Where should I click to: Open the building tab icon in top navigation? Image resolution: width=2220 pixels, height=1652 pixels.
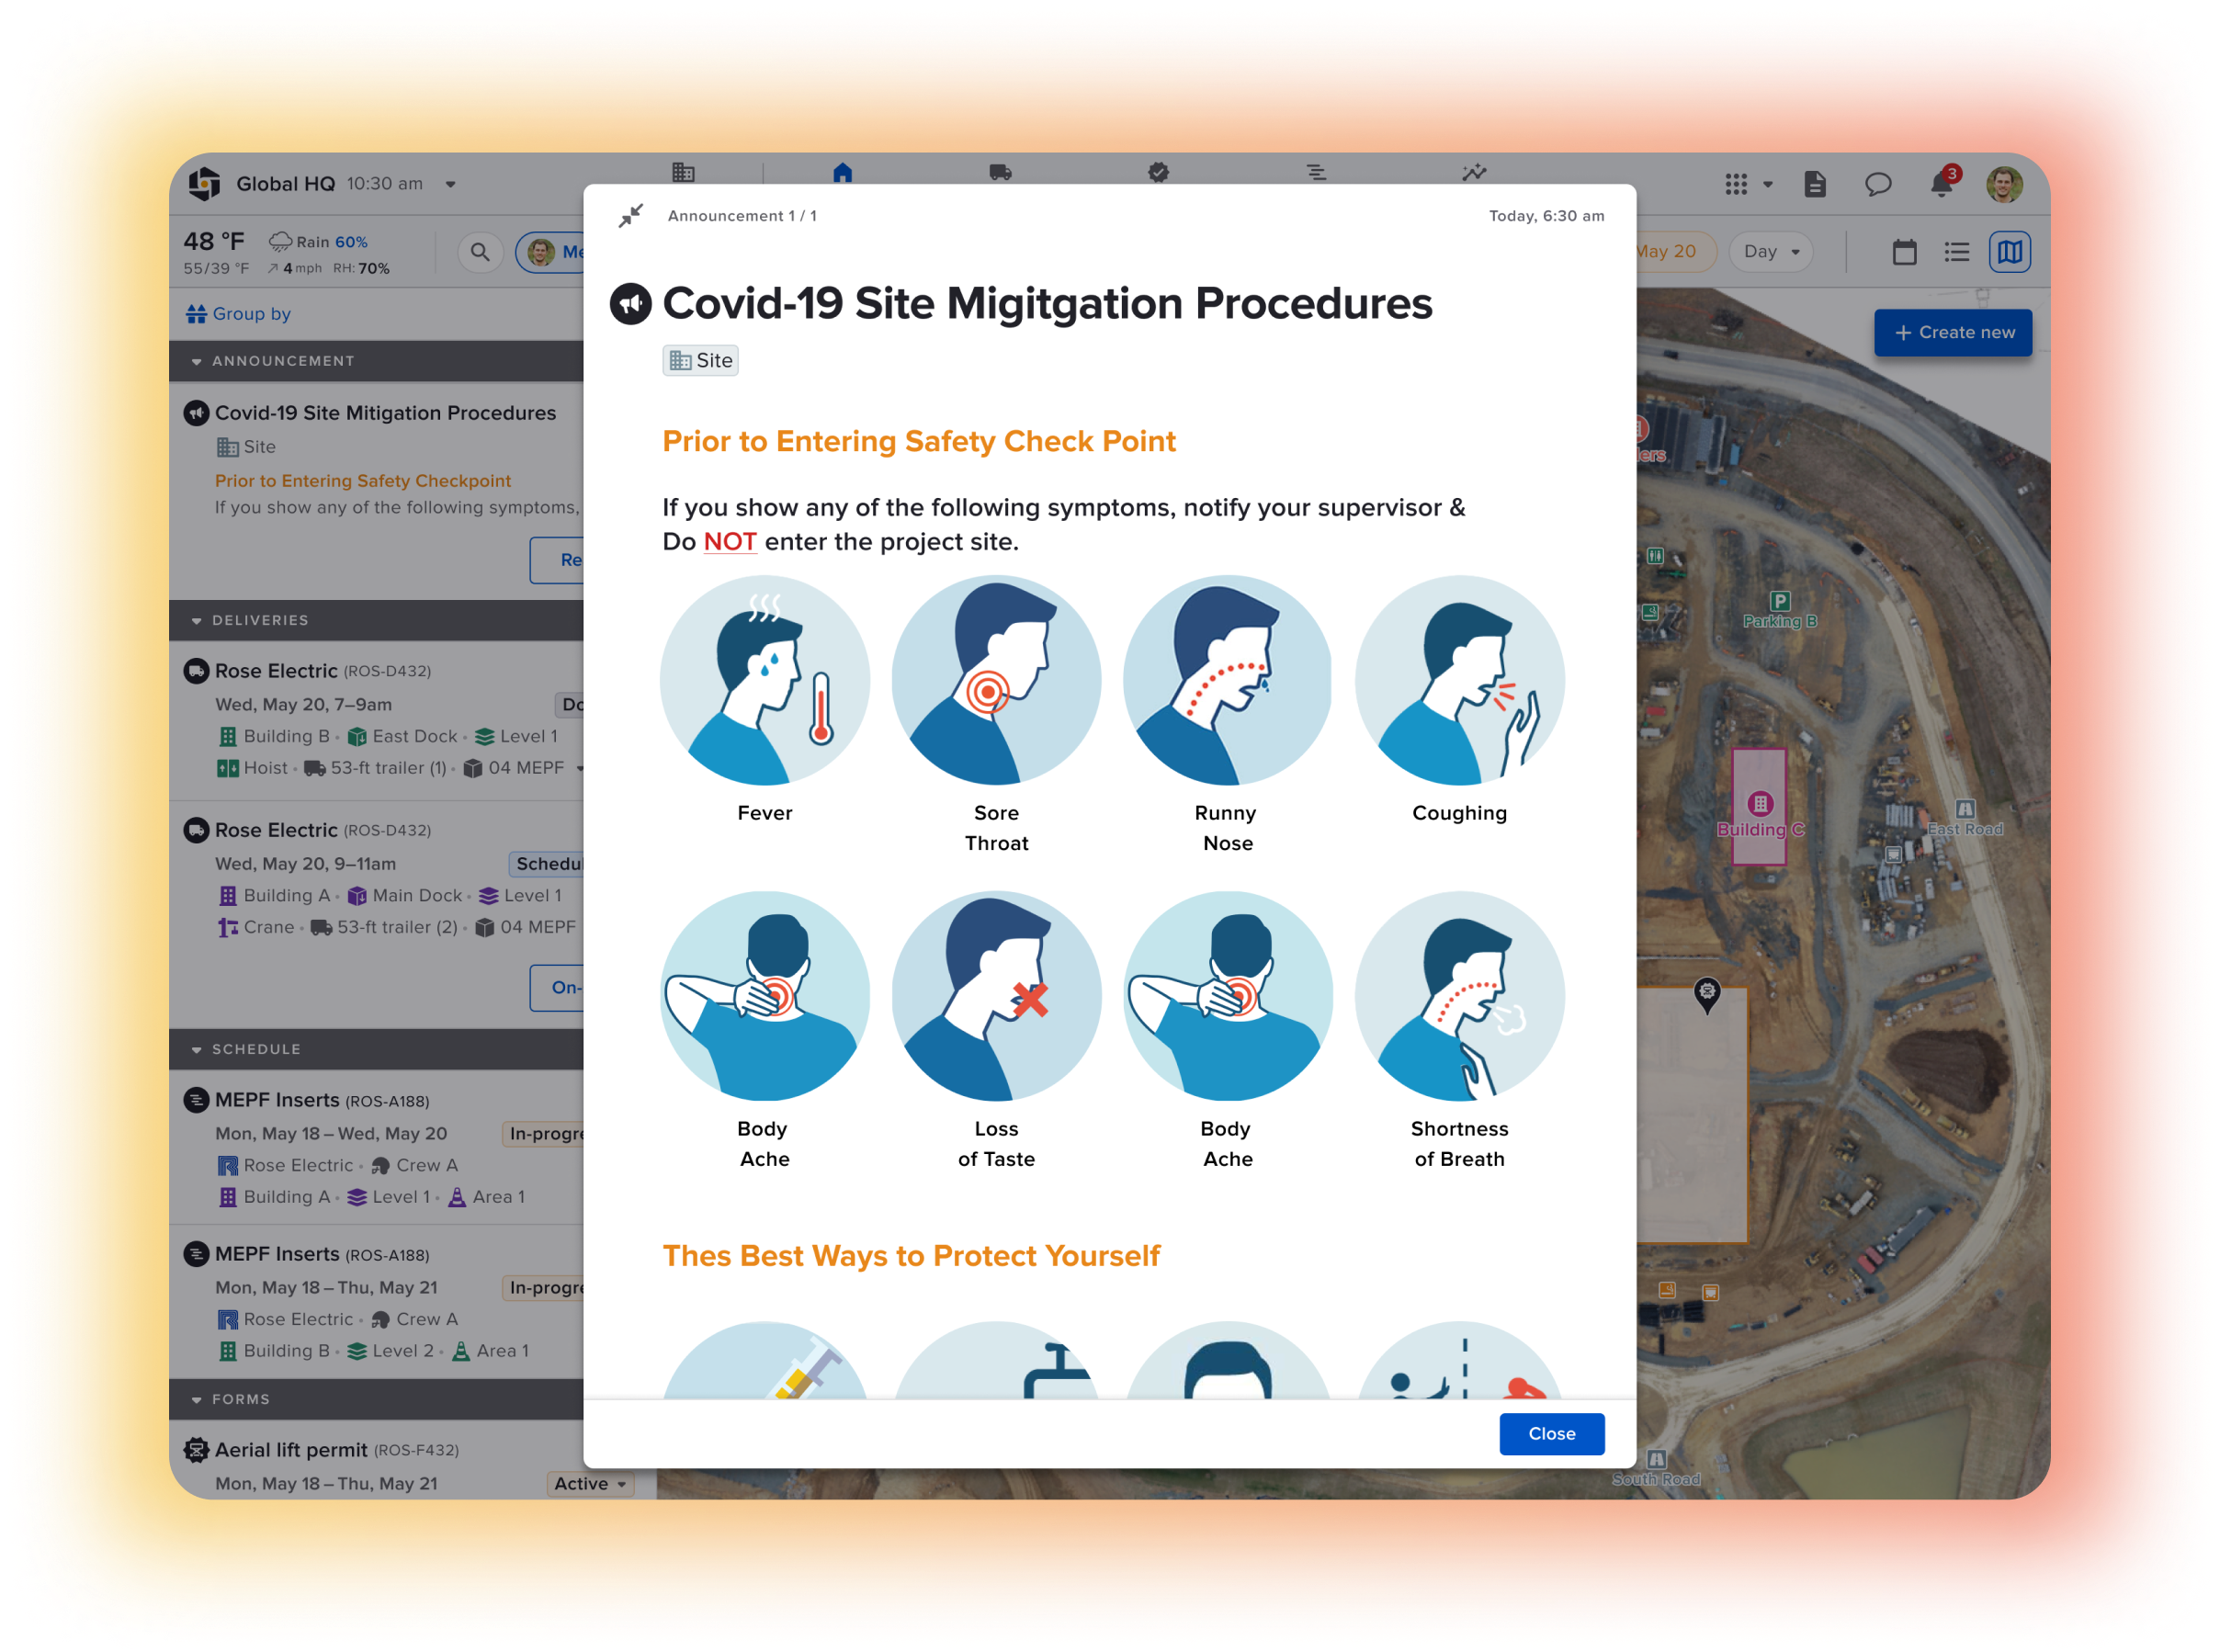tap(683, 172)
